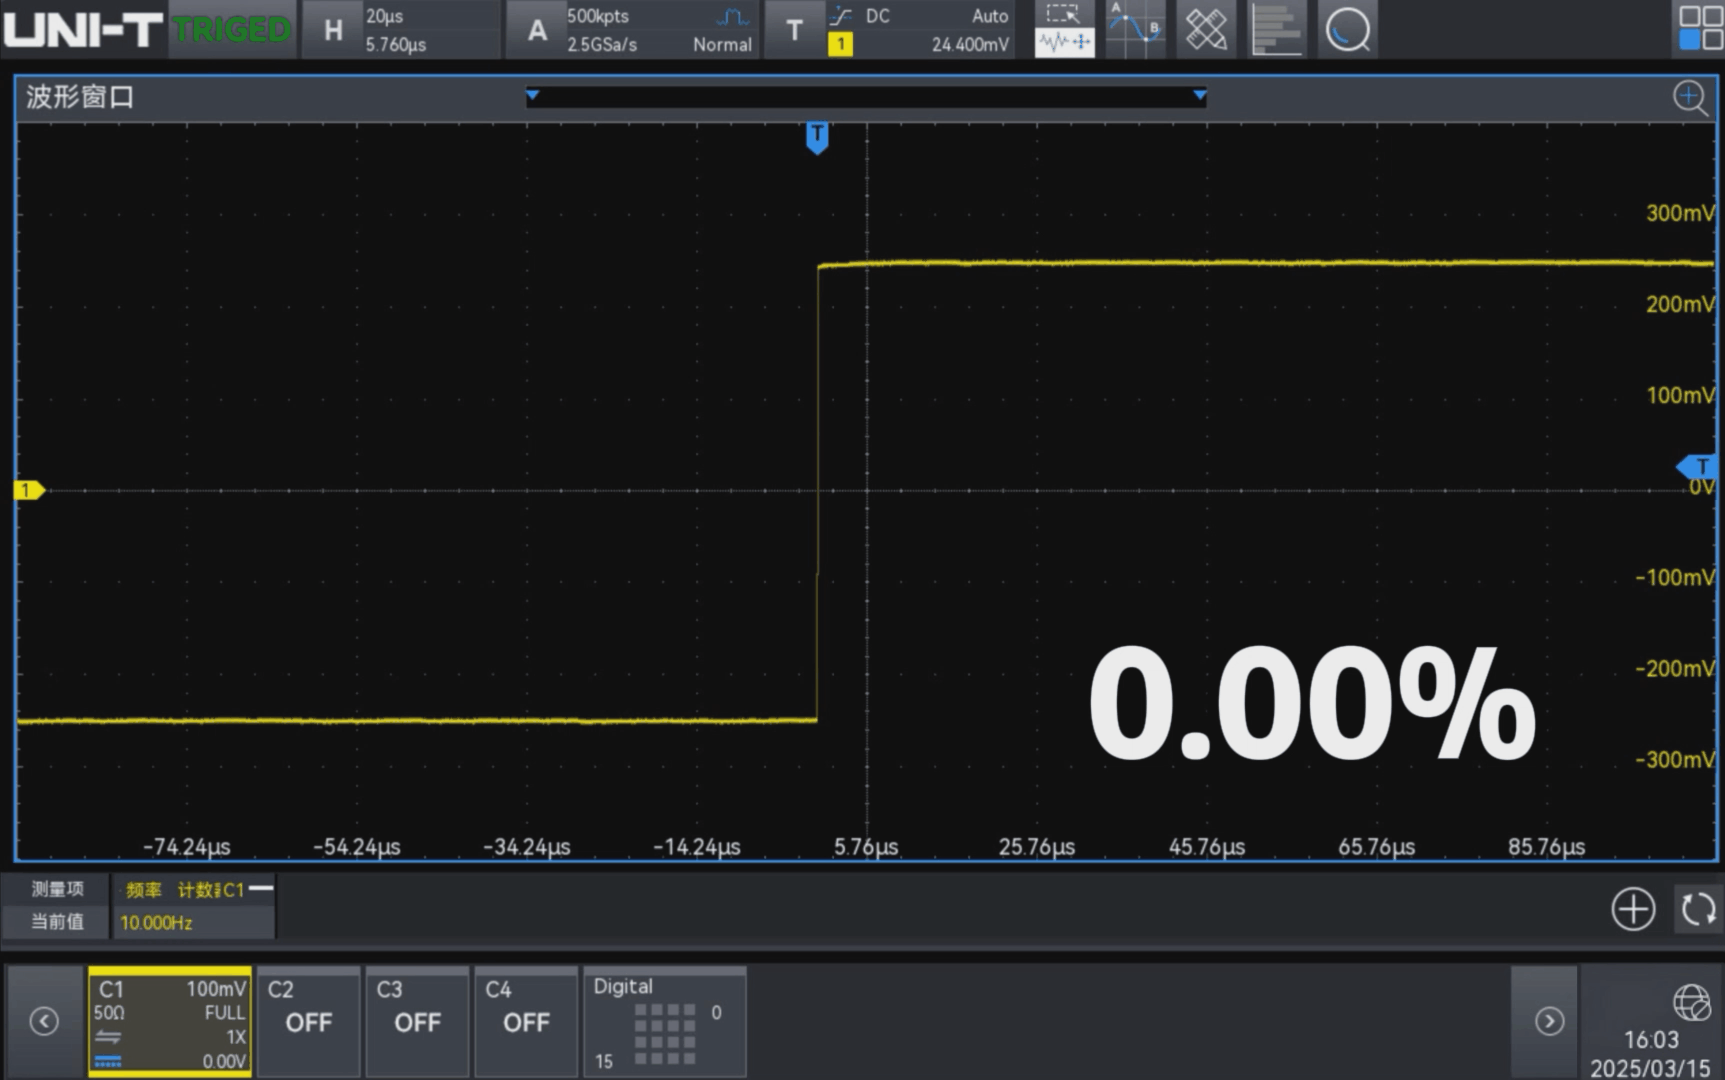Add a new measurement with plus icon
The width and height of the screenshot is (1725, 1080).
click(x=1632, y=909)
